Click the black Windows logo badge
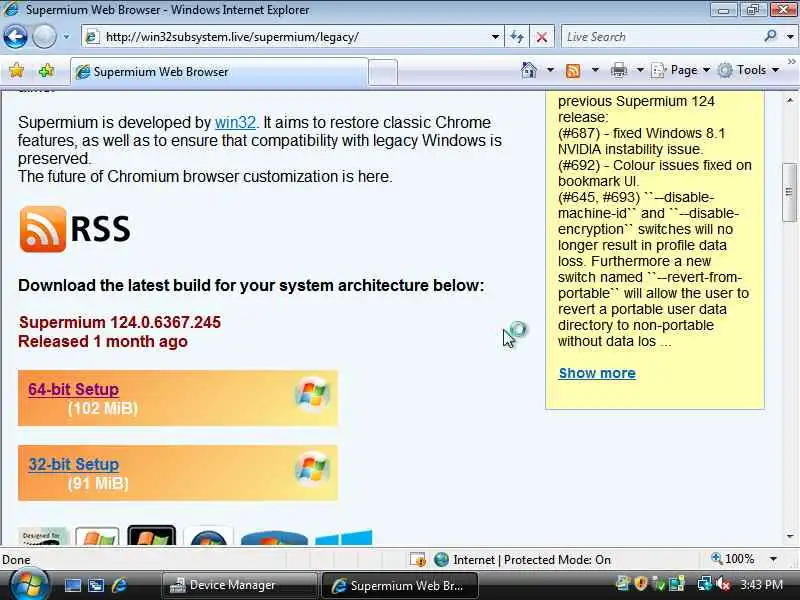The width and height of the screenshot is (800, 600). tap(152, 535)
